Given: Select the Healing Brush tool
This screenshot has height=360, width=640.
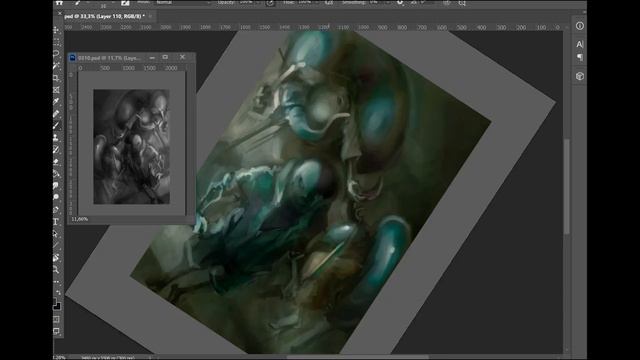Looking at the screenshot, I should (x=56, y=114).
